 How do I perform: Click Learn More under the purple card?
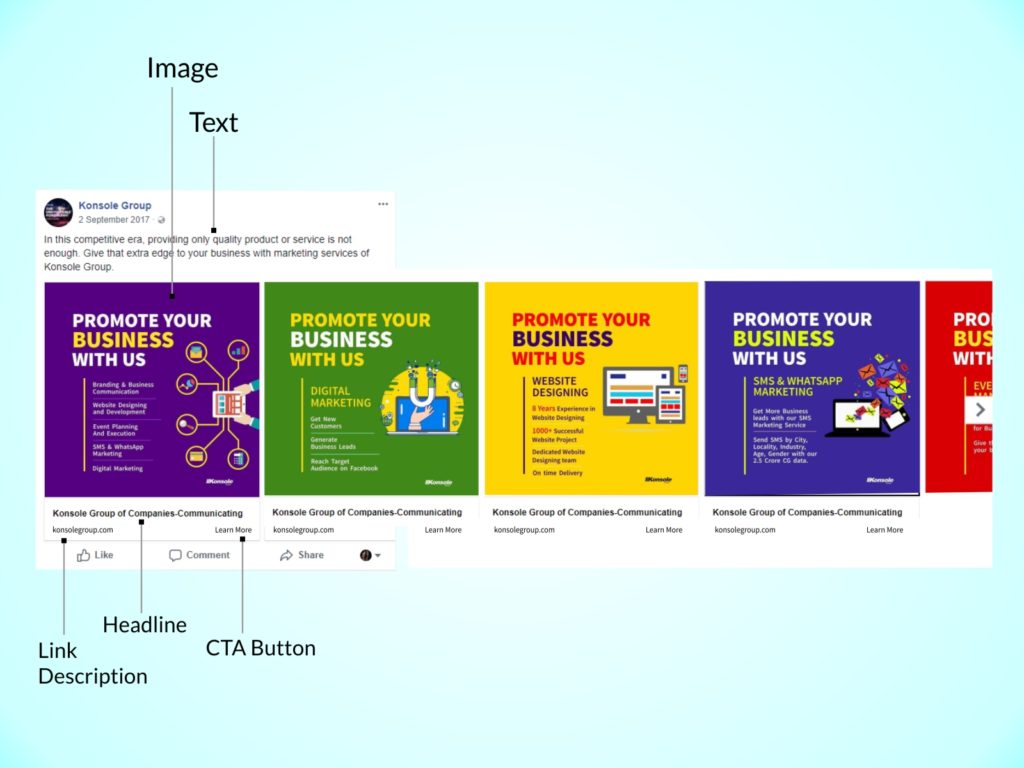pyautogui.click(x=233, y=530)
